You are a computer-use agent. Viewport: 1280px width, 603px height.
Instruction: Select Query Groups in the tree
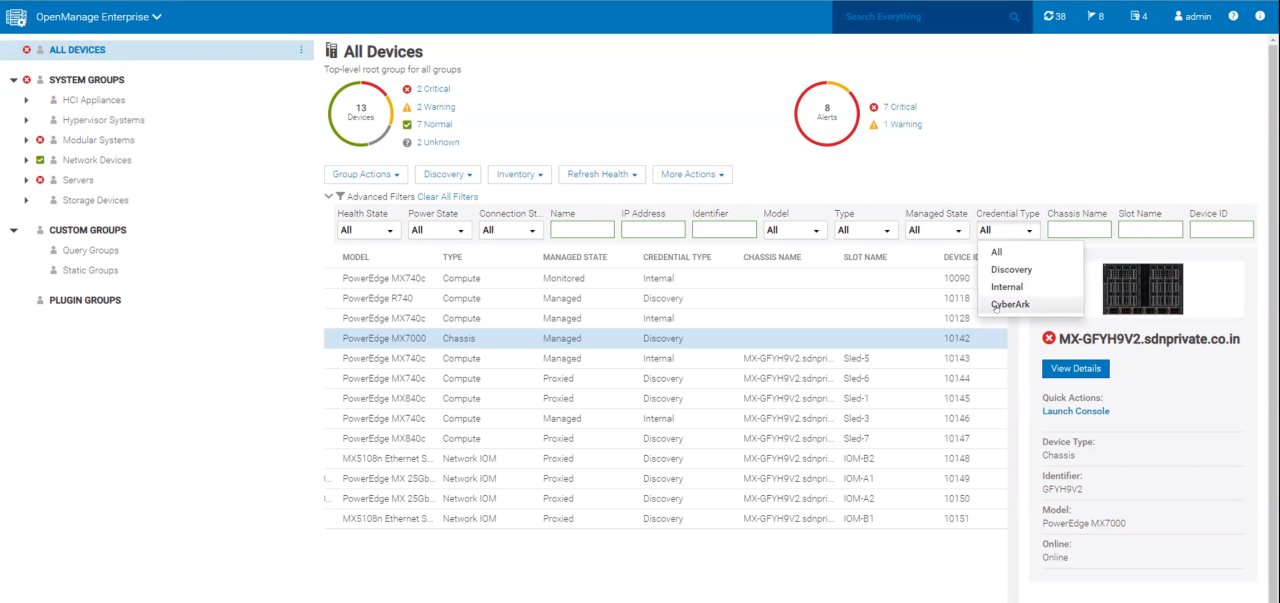pos(90,250)
